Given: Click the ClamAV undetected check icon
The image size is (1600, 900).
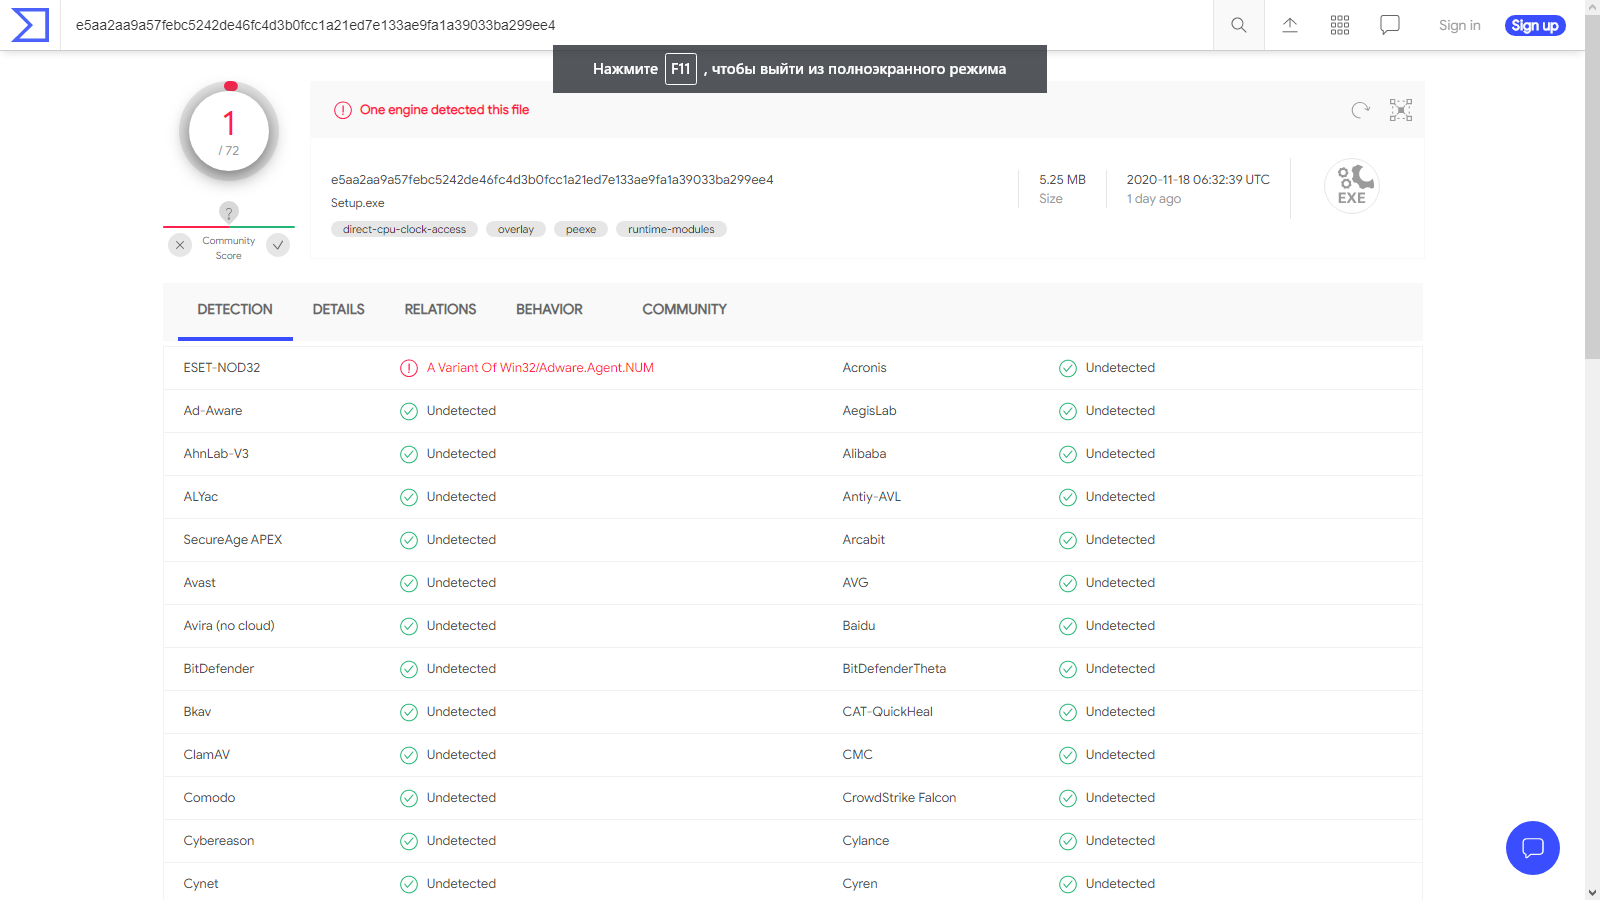Looking at the screenshot, I should [x=409, y=755].
